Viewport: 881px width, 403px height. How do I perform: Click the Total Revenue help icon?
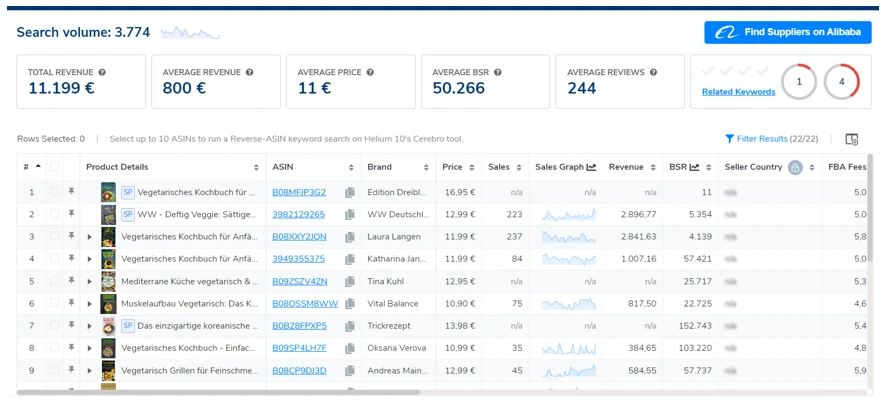pos(102,73)
